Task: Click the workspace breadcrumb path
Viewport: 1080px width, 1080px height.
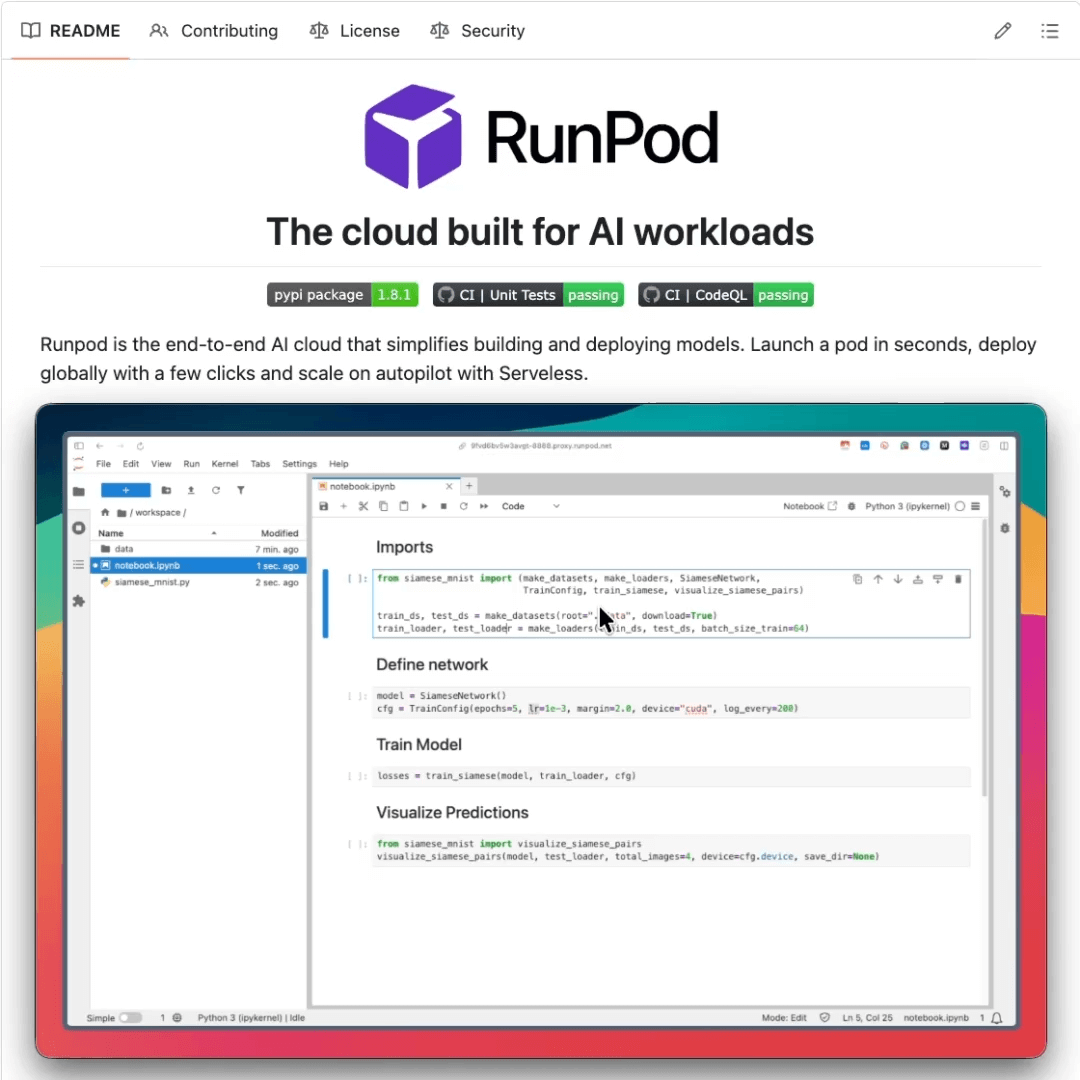Action: (158, 512)
